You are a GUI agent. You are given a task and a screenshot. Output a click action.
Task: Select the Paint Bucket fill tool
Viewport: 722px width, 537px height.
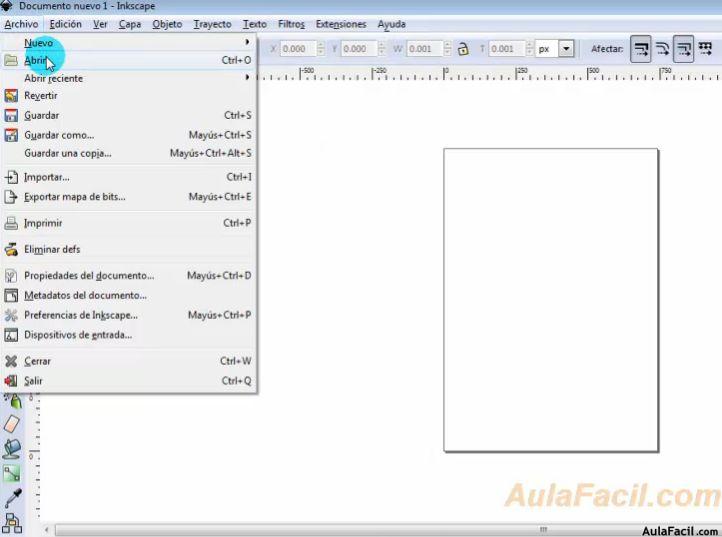pos(12,449)
